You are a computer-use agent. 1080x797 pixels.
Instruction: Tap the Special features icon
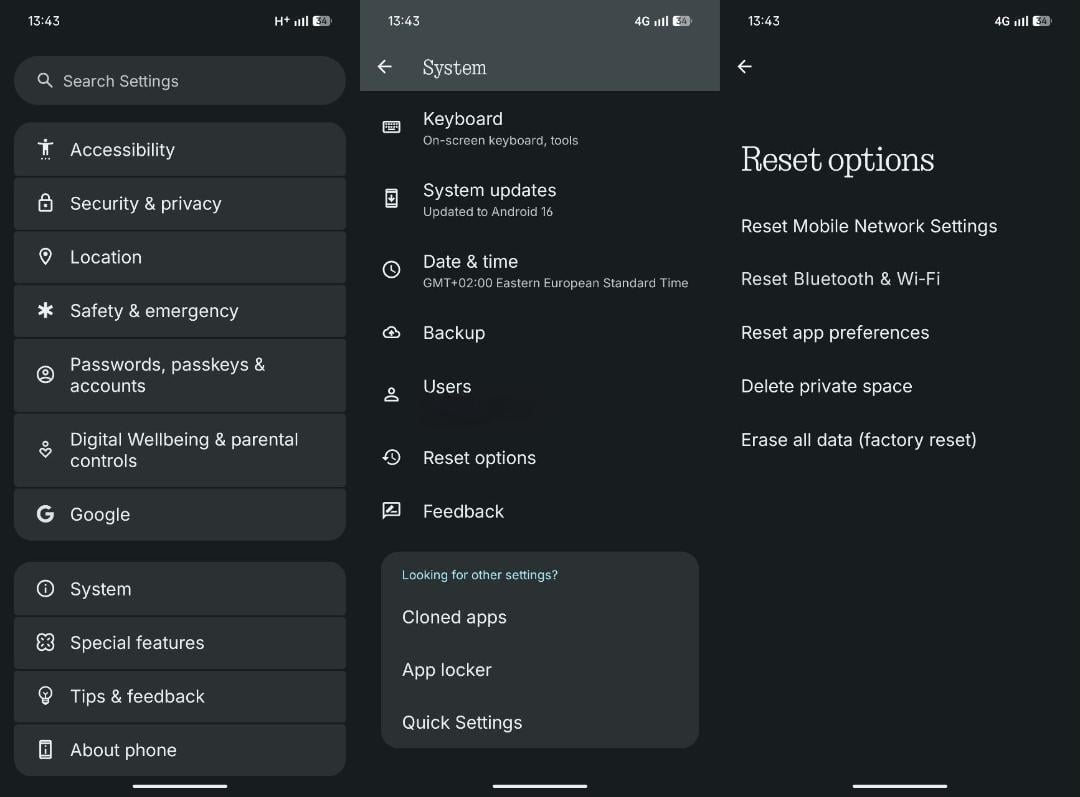click(45, 643)
